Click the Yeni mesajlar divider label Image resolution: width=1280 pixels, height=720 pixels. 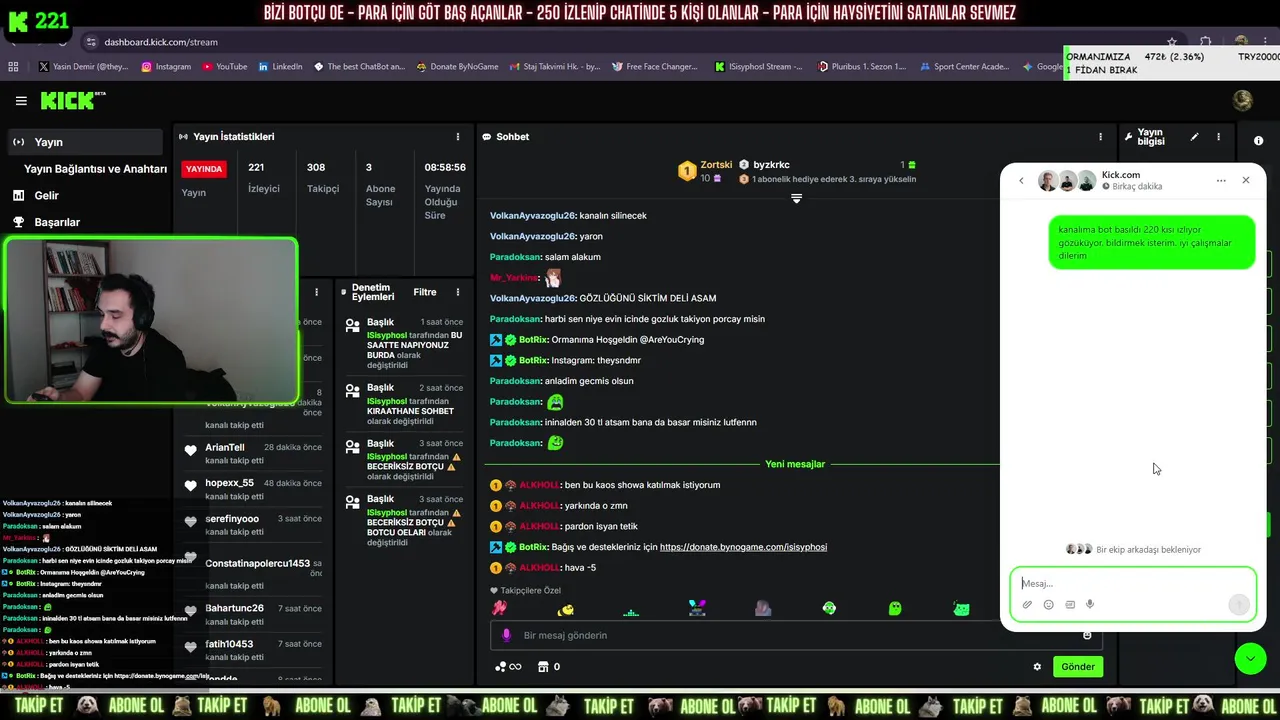[795, 464]
